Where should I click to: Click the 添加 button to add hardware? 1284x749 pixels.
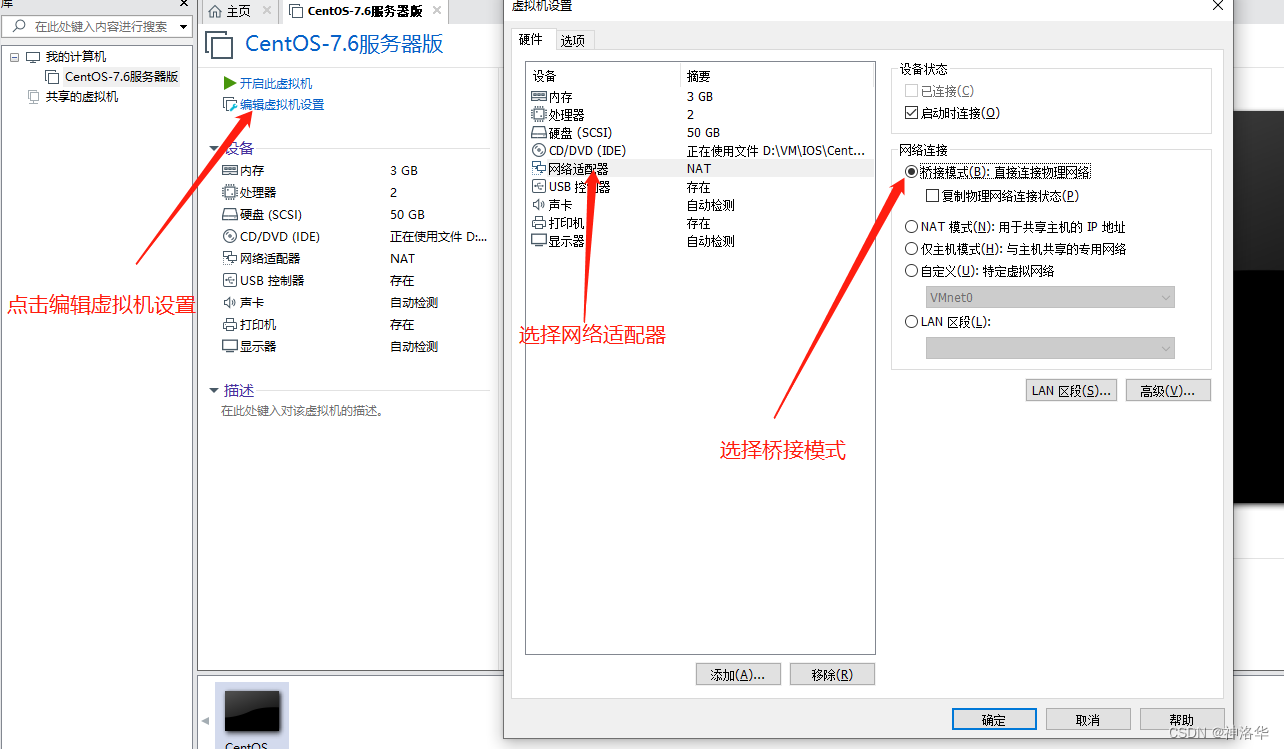pos(738,673)
